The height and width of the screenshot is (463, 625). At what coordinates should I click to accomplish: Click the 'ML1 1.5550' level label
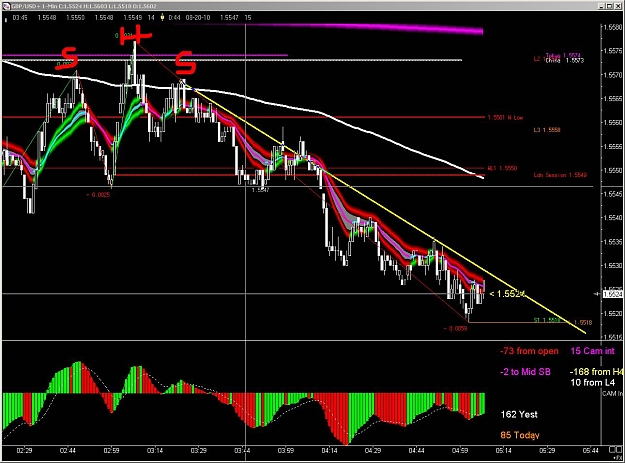click(502, 168)
